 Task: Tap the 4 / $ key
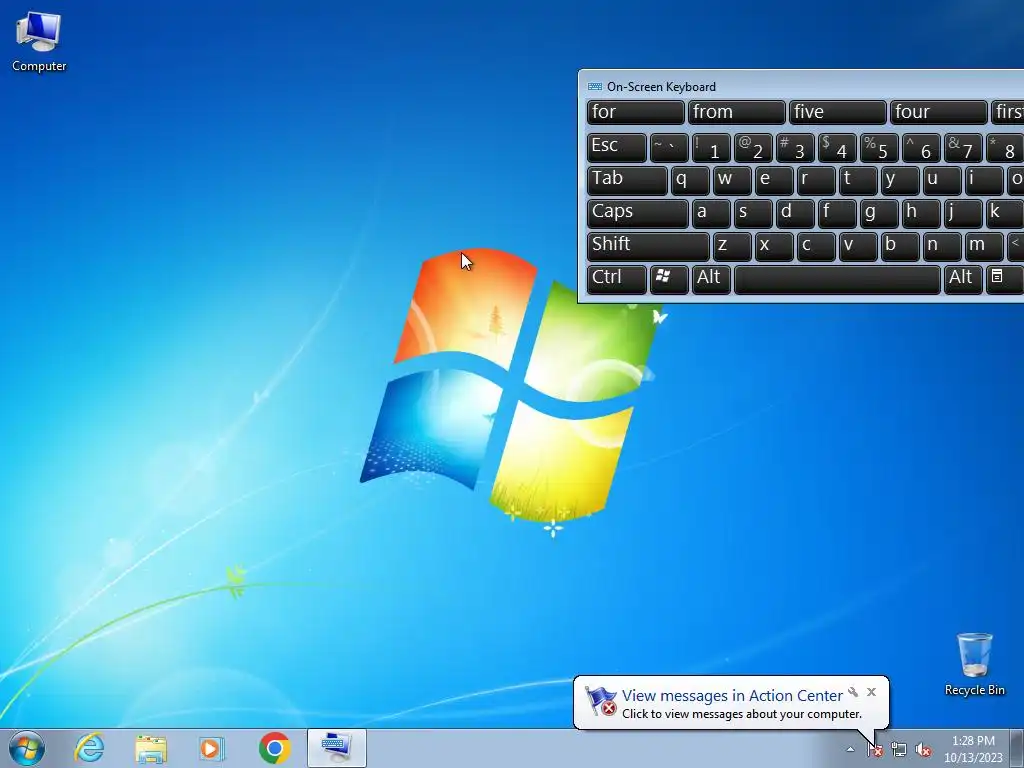pos(837,148)
